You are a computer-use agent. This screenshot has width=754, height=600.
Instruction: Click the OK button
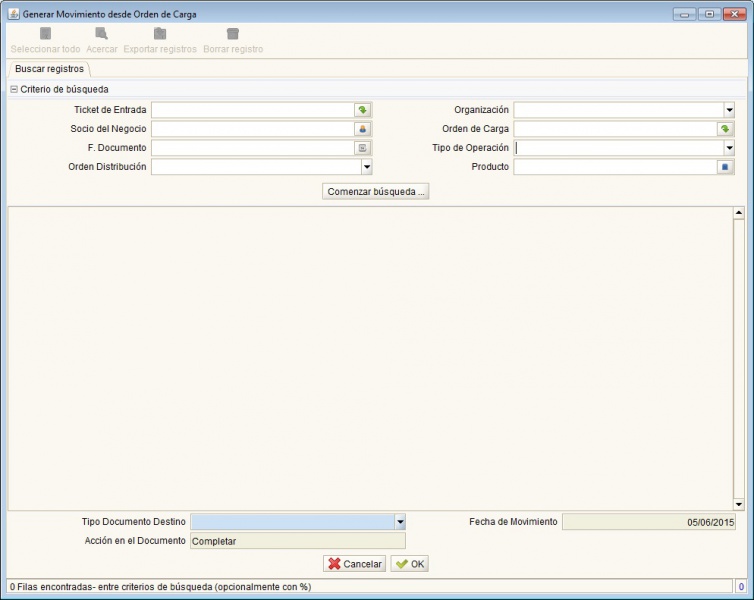pyautogui.click(x=410, y=564)
